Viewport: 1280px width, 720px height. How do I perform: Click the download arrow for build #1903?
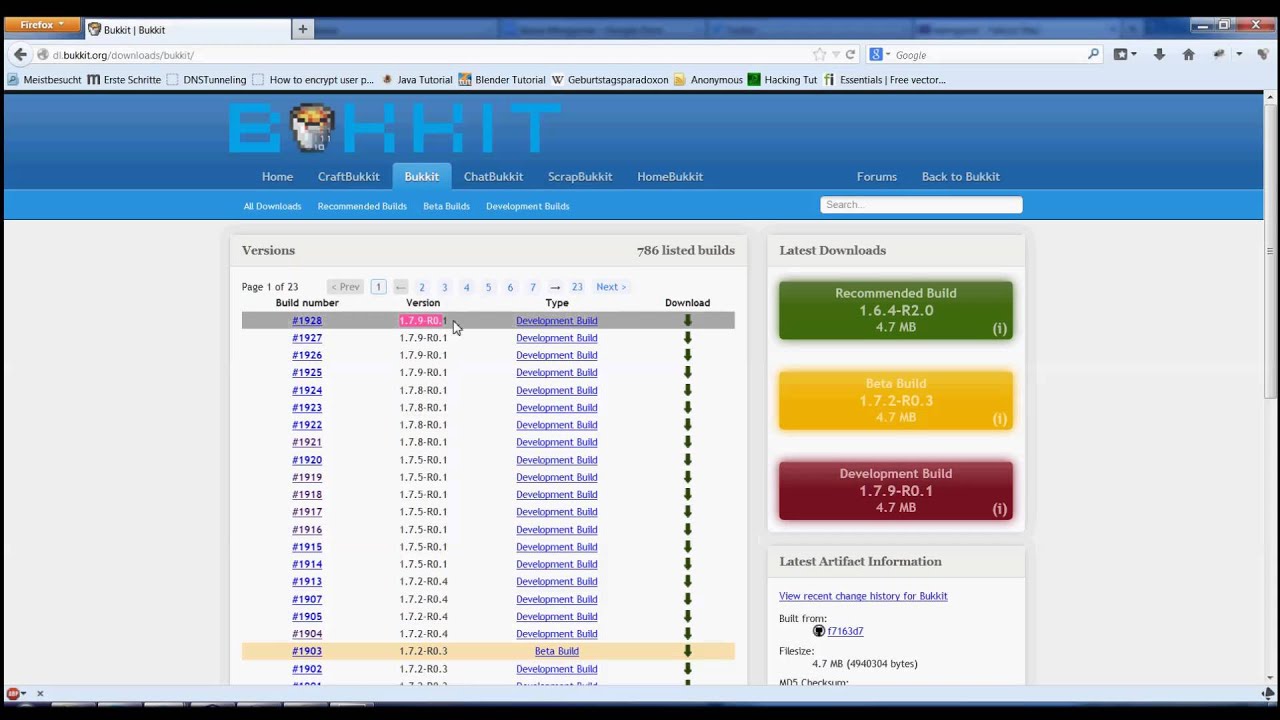(687, 651)
